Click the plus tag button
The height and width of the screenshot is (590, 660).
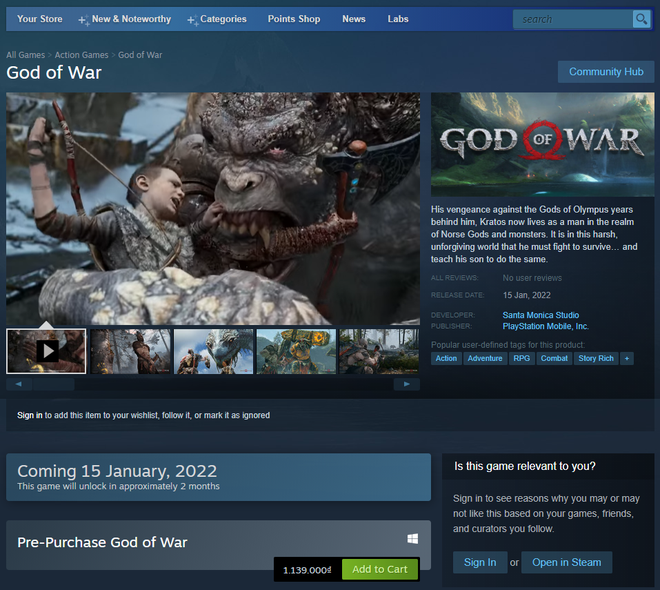627,359
